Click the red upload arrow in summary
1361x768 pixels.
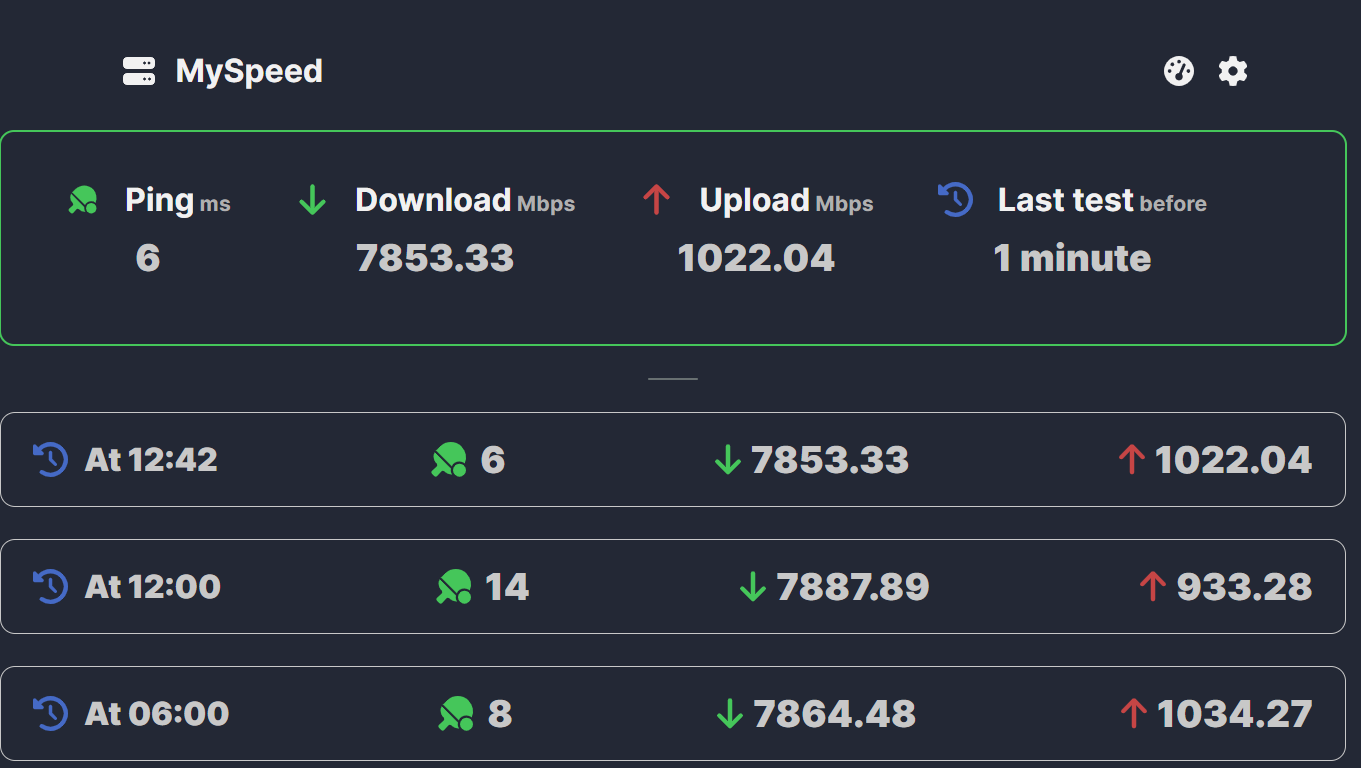[656, 200]
